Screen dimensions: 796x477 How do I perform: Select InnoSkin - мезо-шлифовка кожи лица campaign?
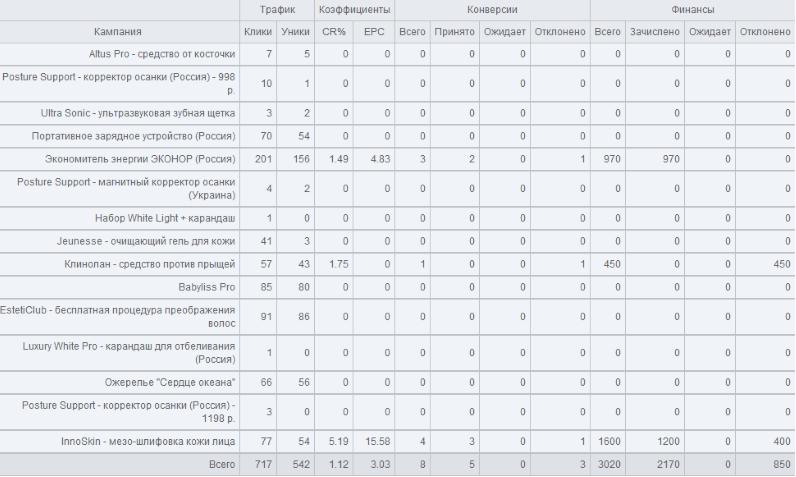148,441
